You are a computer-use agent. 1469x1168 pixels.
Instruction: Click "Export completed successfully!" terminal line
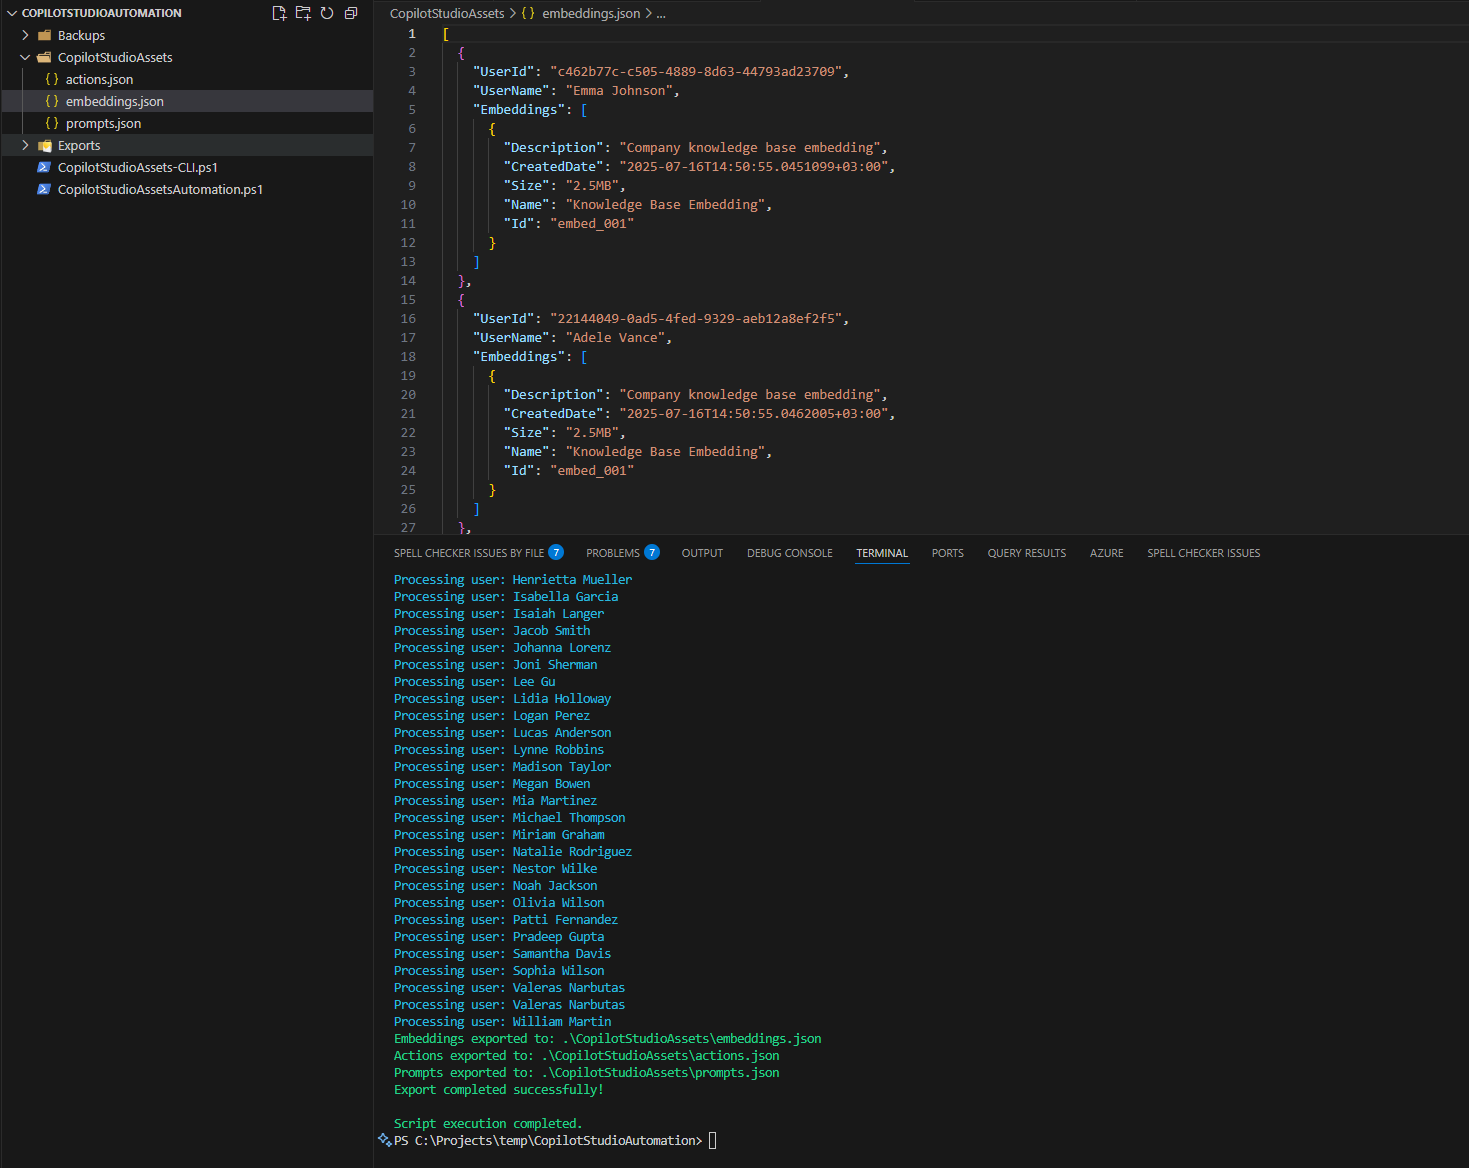(x=499, y=1090)
